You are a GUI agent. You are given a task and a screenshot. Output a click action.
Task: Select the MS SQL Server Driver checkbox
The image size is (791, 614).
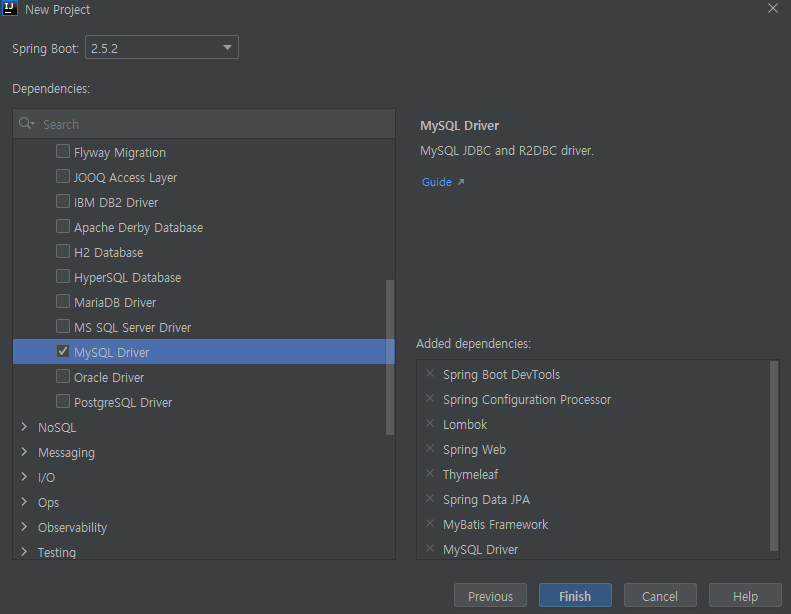63,326
